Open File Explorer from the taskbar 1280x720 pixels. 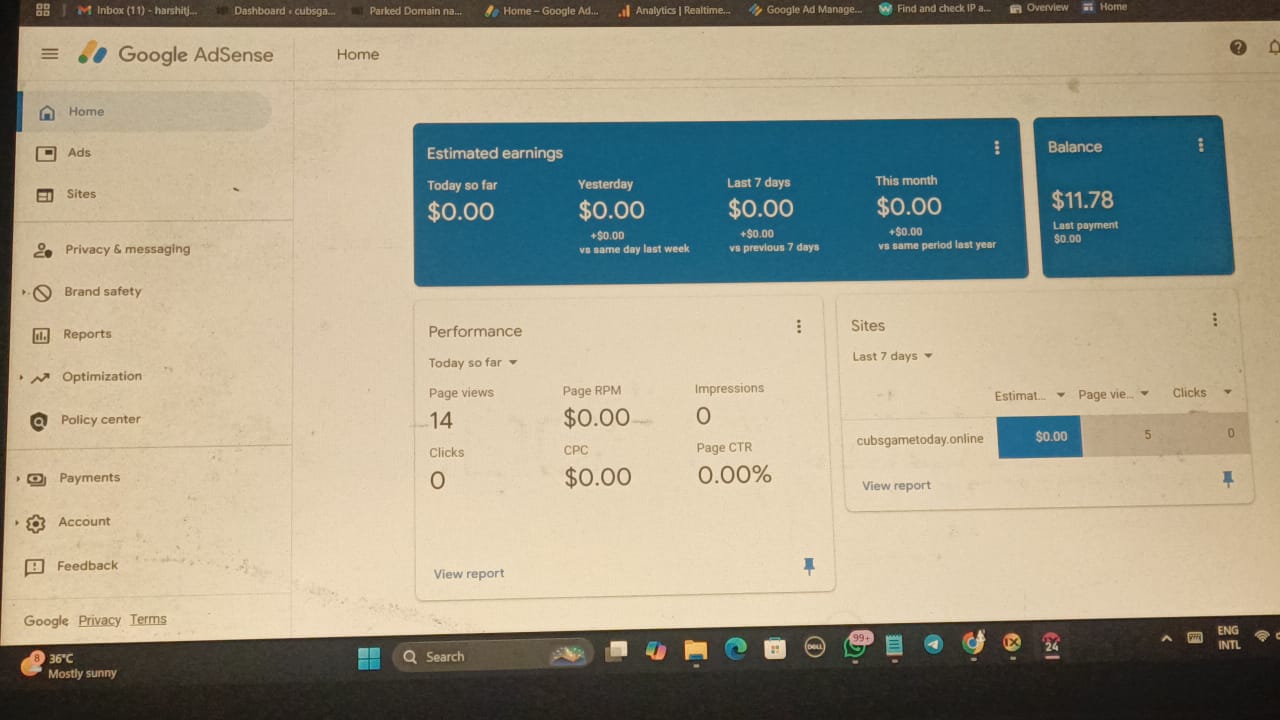click(696, 650)
